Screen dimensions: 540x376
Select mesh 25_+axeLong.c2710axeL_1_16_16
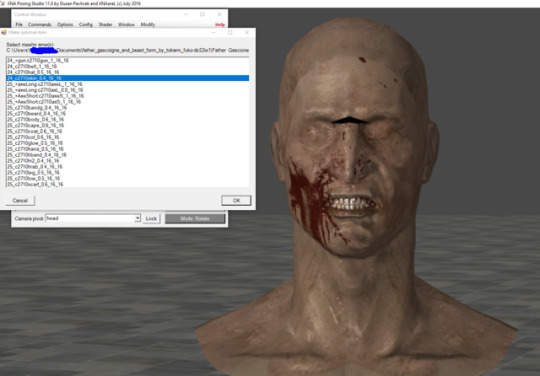click(x=127, y=84)
